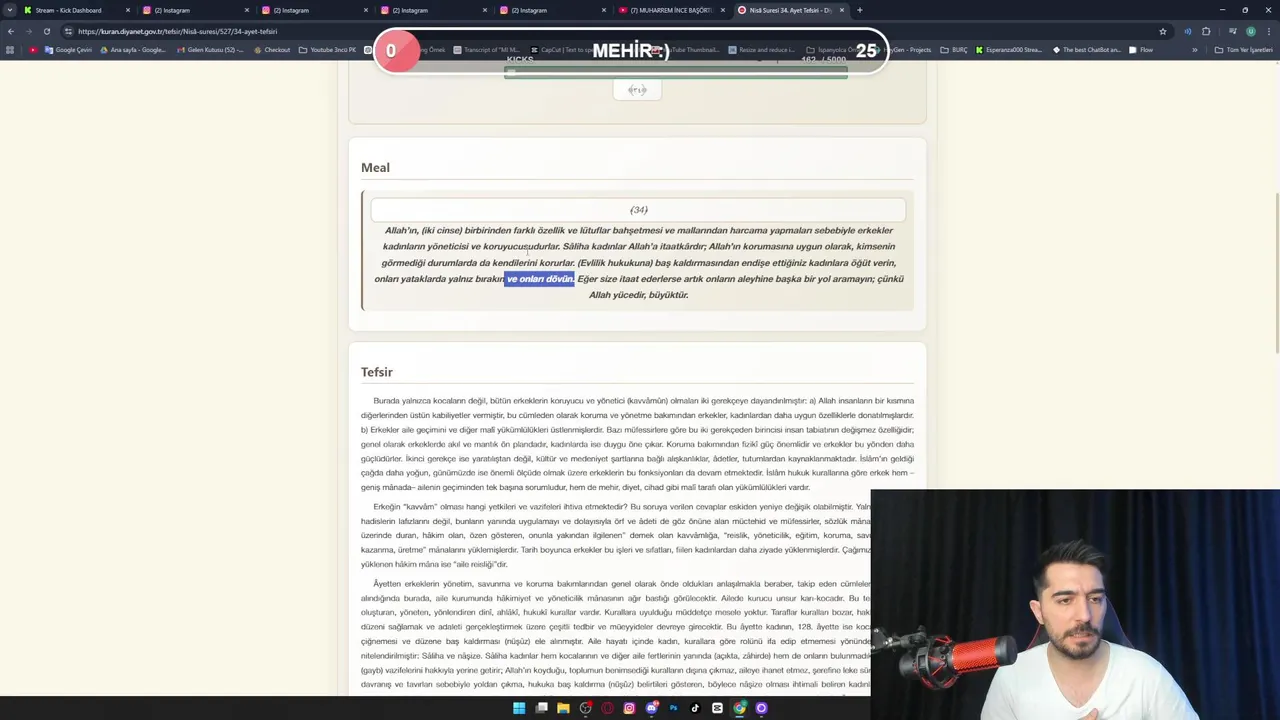Viewport: 1280px width, 720px height.
Task: Open the Tüm Yer İşaretleri folder
Action: 1243,49
